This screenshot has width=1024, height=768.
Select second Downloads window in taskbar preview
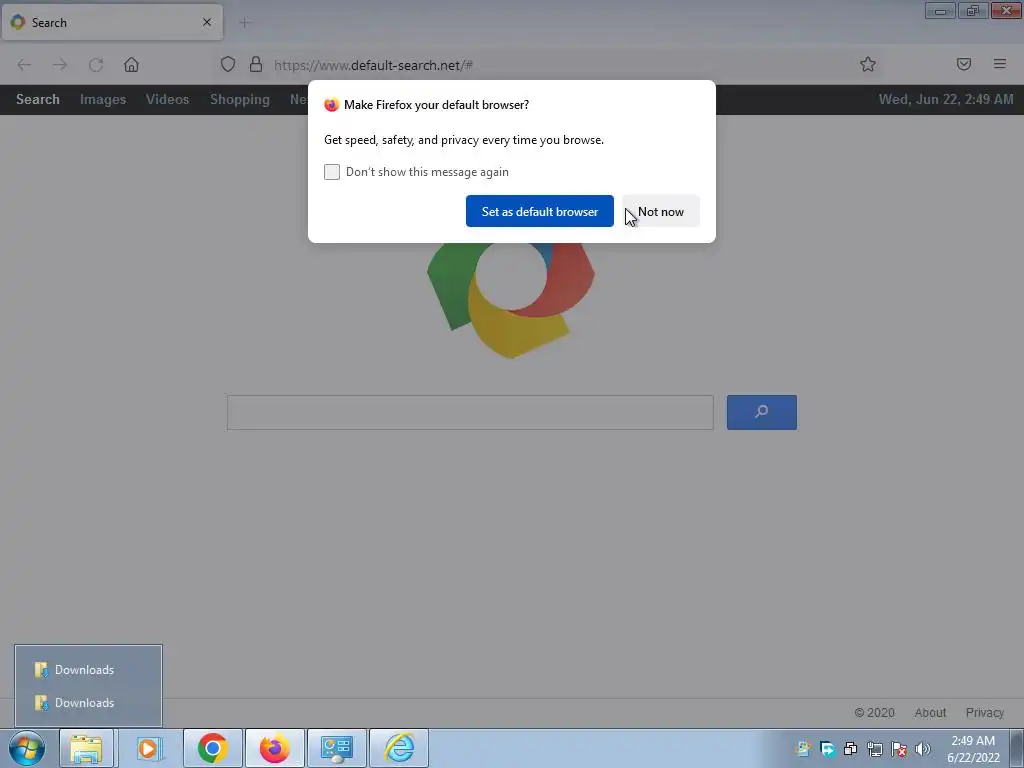point(88,703)
